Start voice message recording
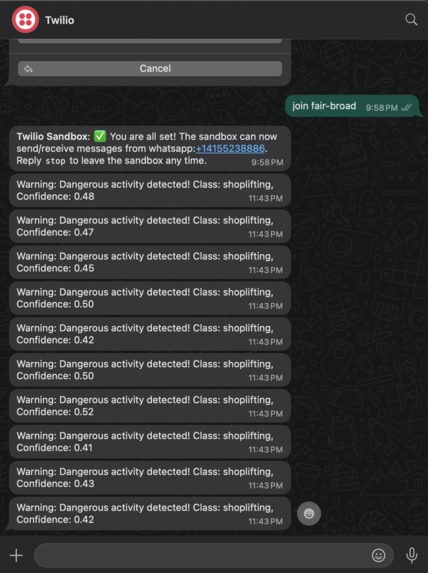The width and height of the screenshot is (428, 573). click(x=412, y=555)
